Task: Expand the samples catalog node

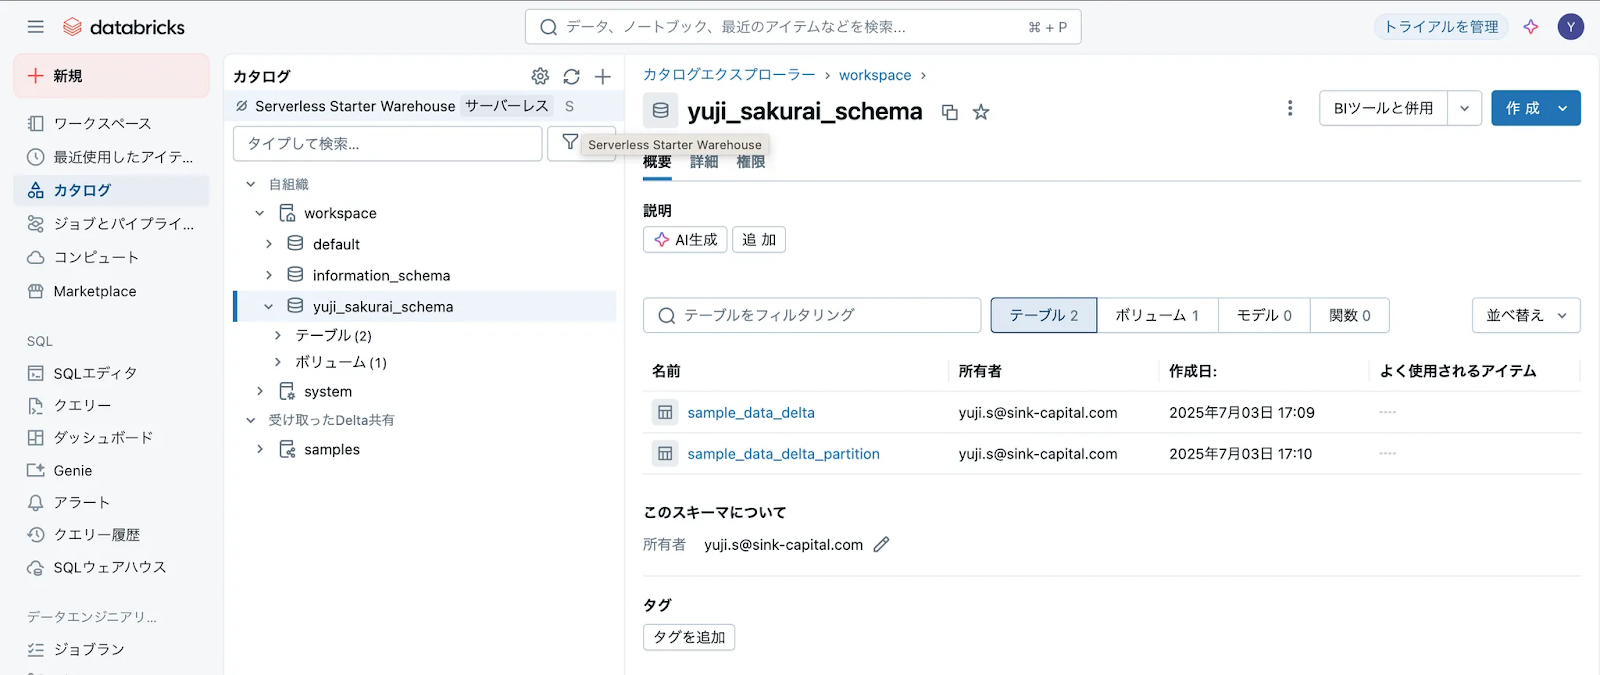Action: 260,449
